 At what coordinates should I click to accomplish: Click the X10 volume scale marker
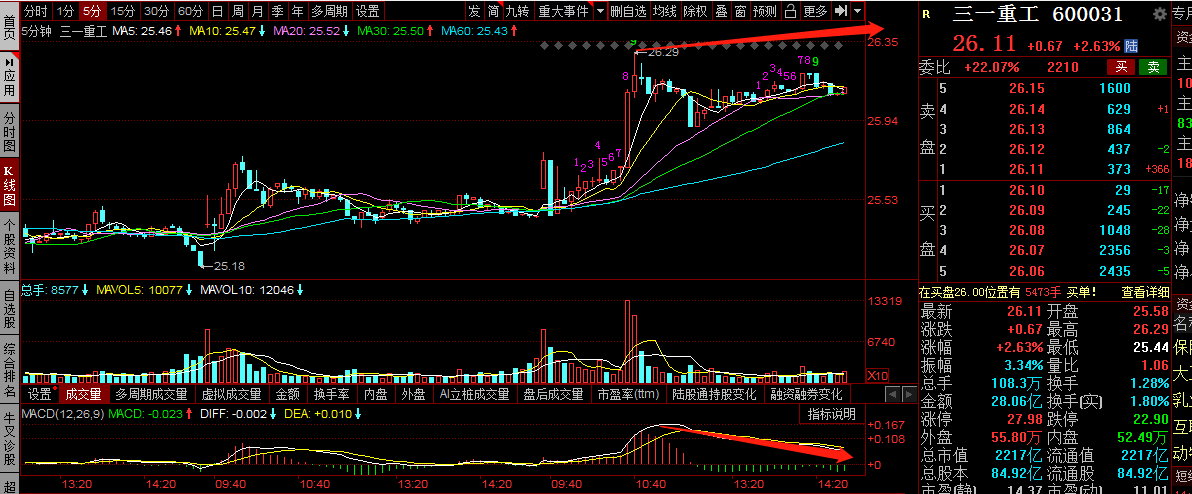877,375
